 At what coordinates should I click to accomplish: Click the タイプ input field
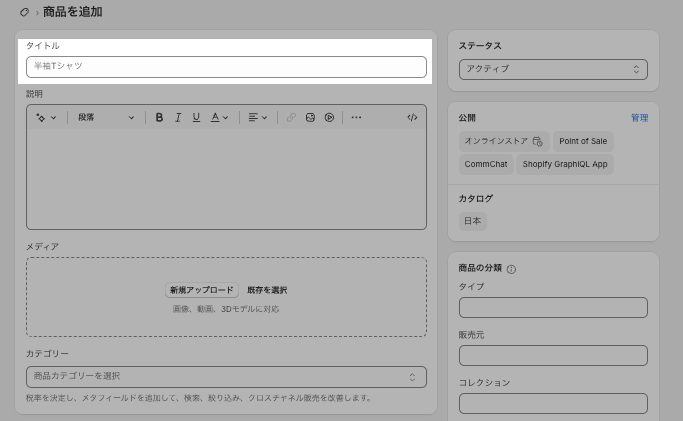pos(553,307)
